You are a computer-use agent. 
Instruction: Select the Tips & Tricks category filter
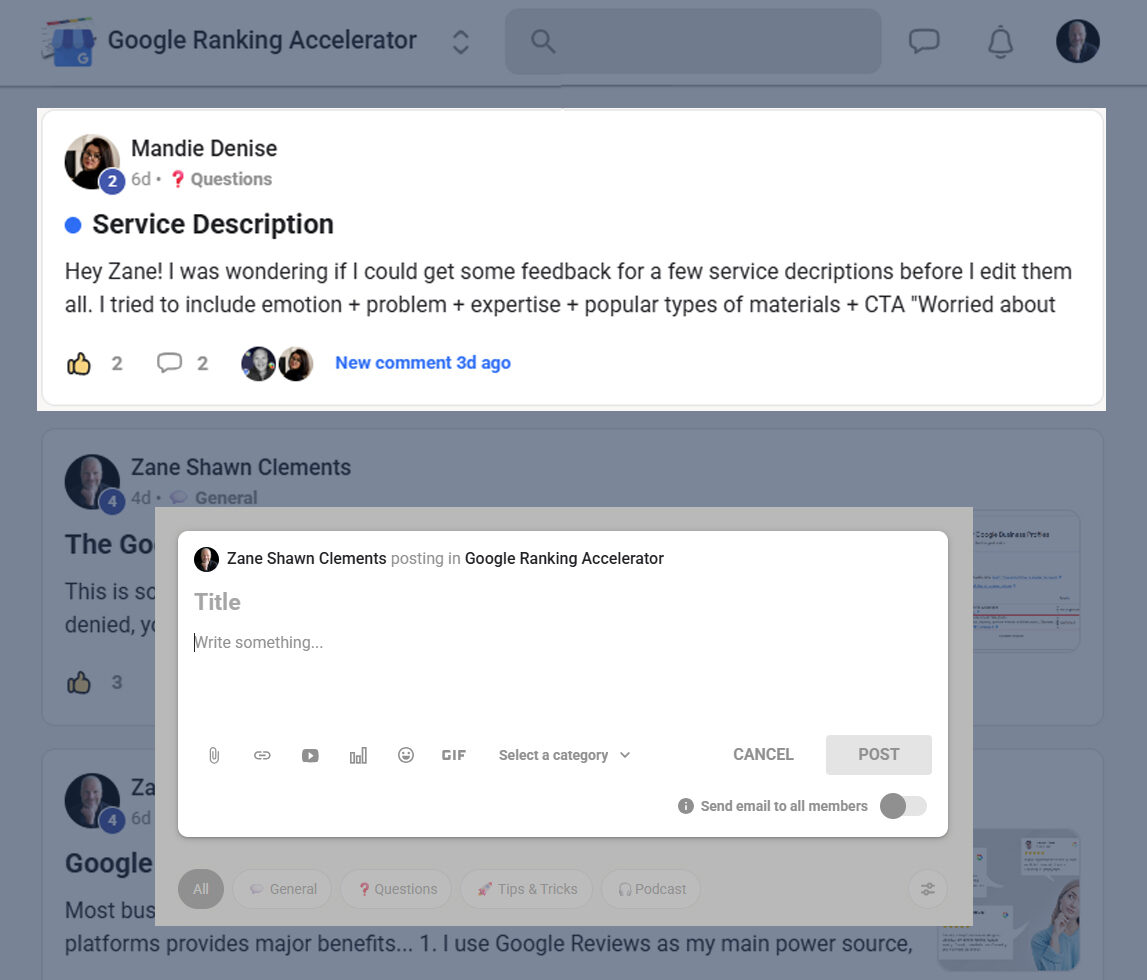point(526,889)
